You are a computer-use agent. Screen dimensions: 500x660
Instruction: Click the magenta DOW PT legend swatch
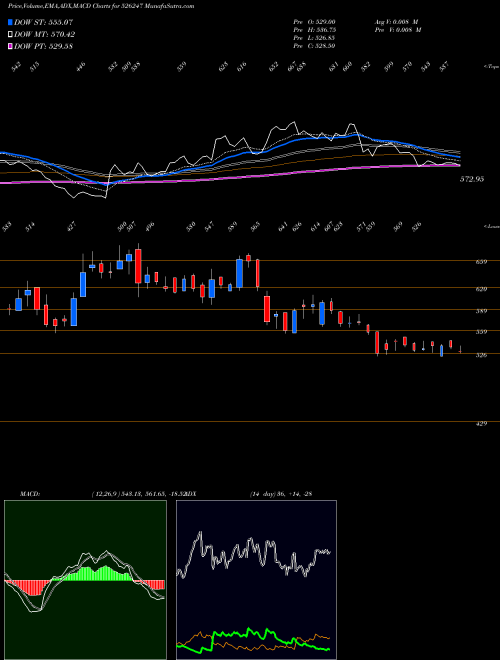[x=10, y=46]
